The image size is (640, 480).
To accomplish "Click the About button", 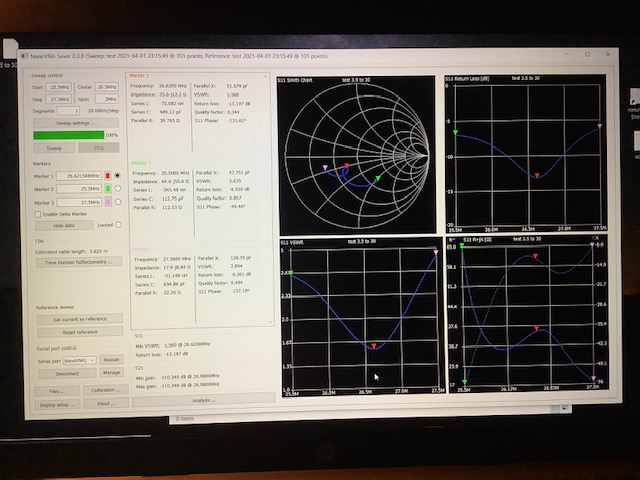I will click(x=106, y=404).
